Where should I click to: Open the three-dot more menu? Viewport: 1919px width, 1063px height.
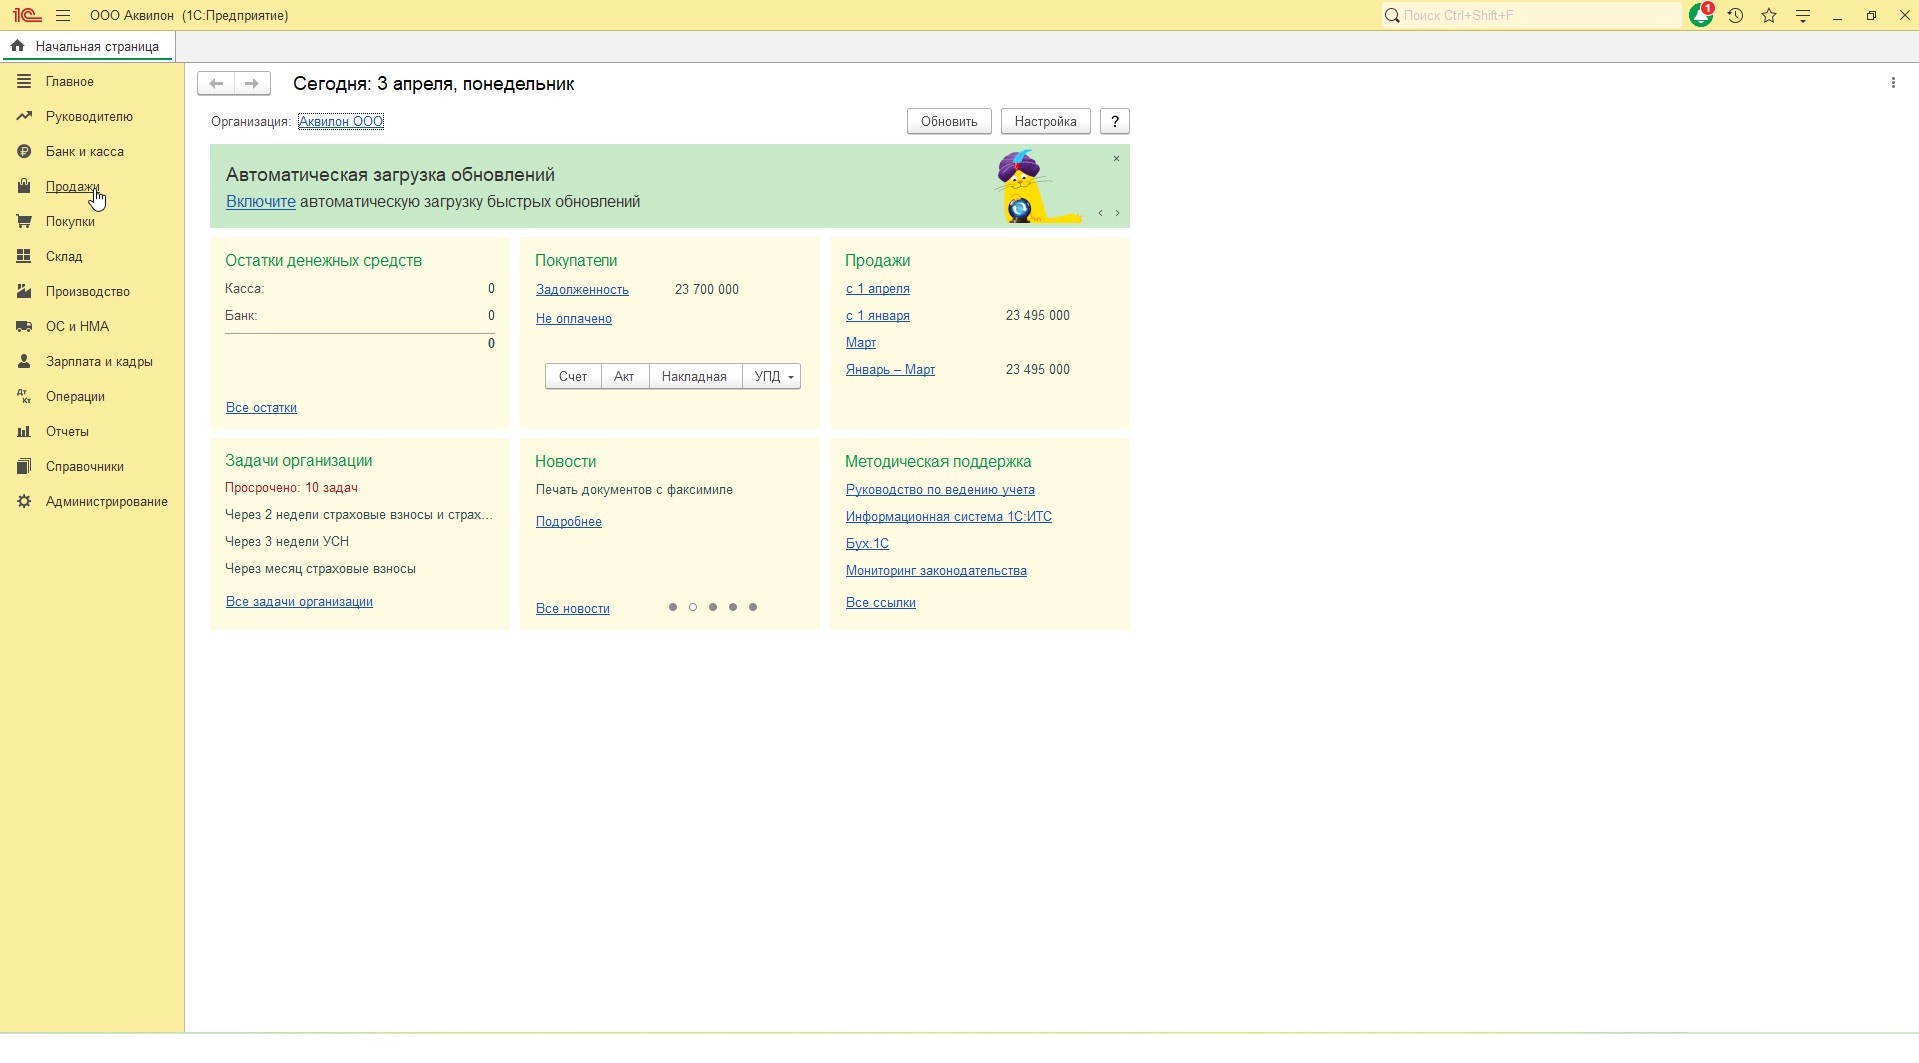[1893, 83]
